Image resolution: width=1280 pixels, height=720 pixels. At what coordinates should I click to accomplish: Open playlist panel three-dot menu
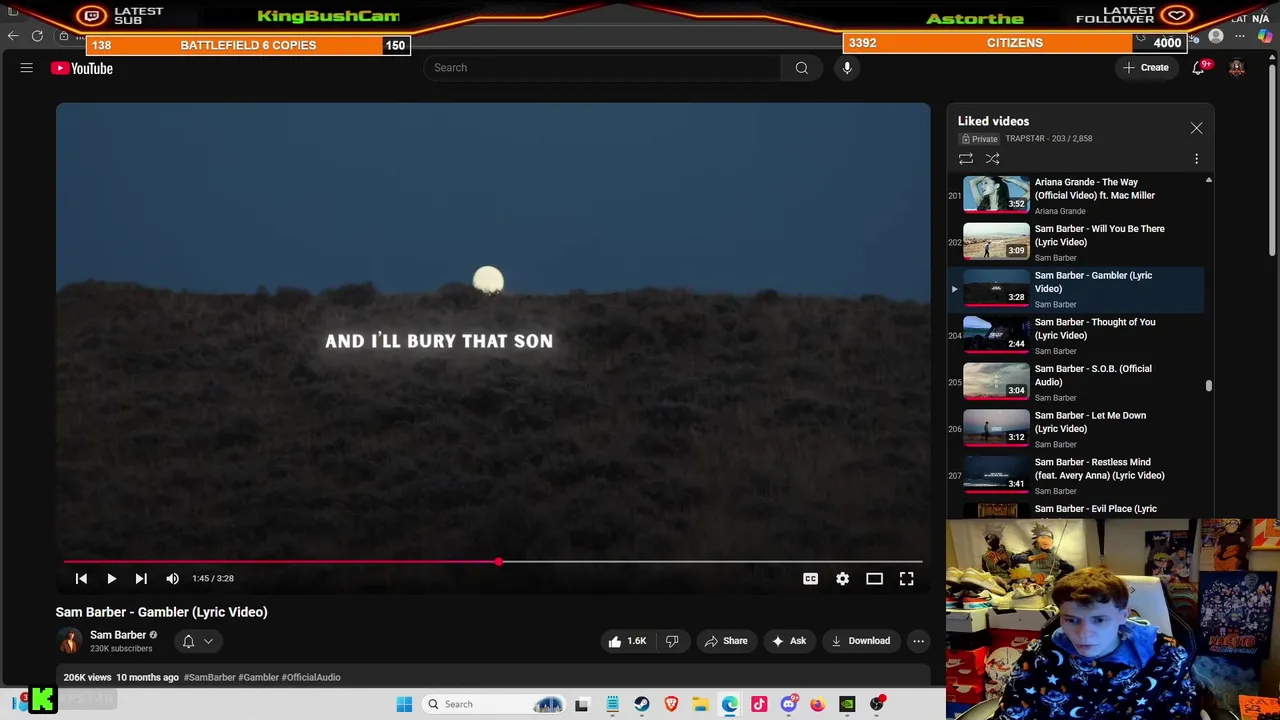[1196, 158]
